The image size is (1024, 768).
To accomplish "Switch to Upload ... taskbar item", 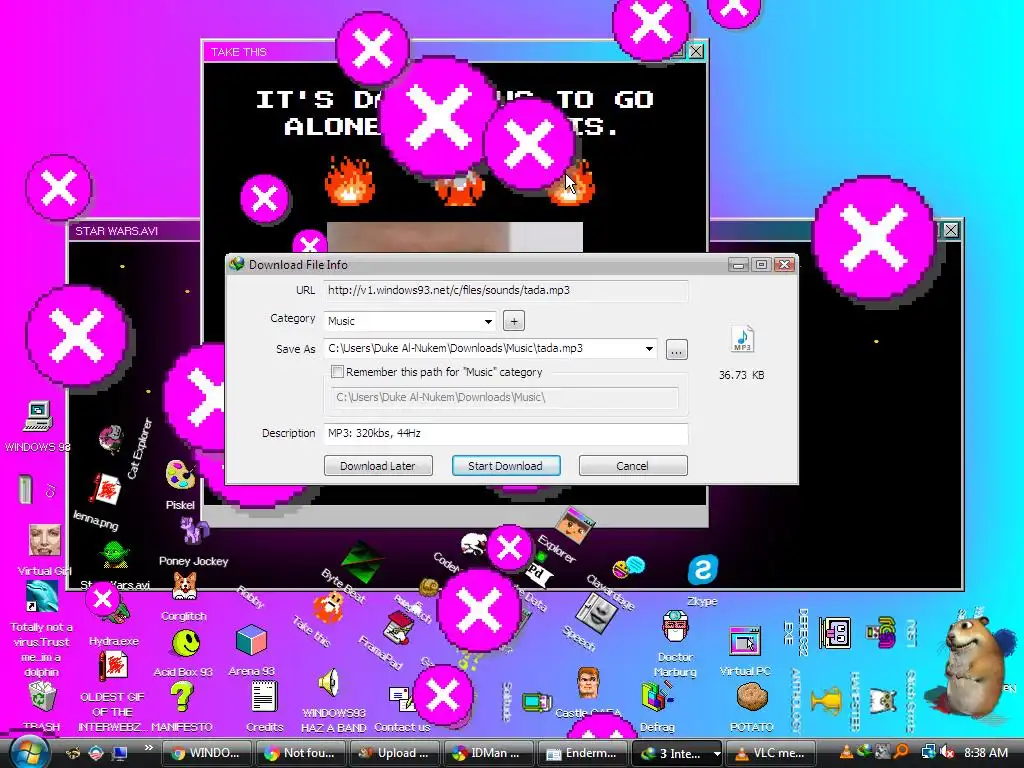I will (x=395, y=753).
